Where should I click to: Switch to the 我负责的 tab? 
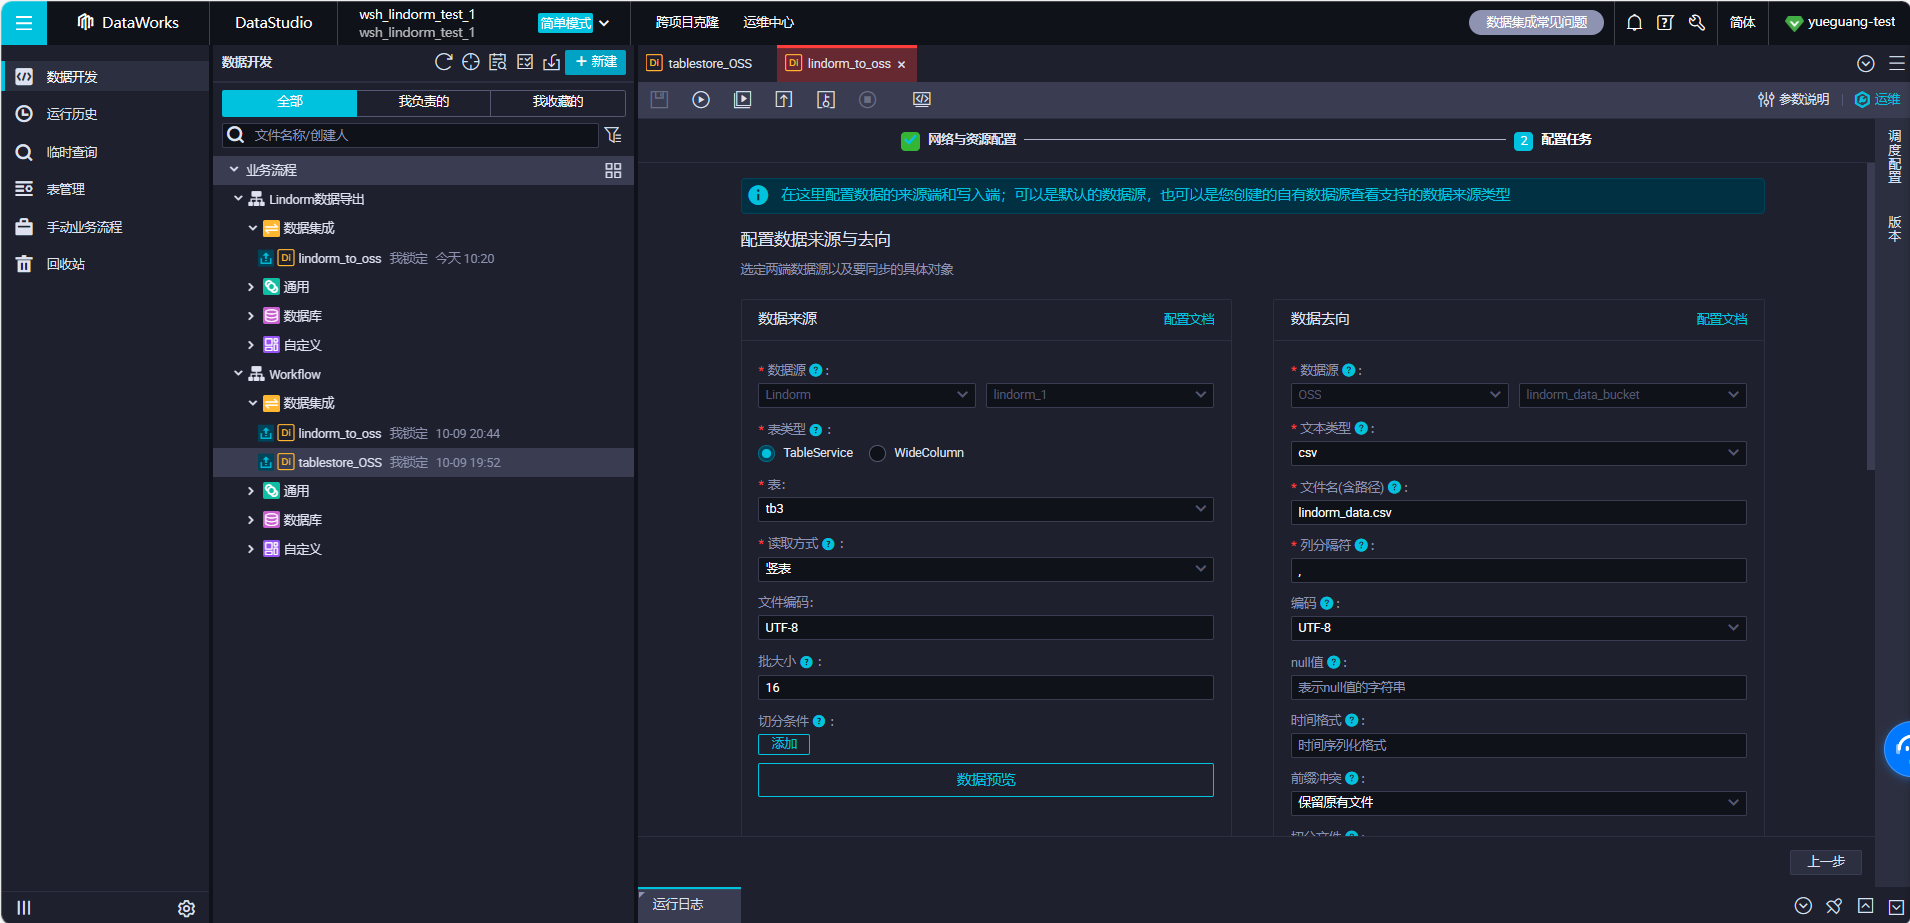click(x=424, y=102)
